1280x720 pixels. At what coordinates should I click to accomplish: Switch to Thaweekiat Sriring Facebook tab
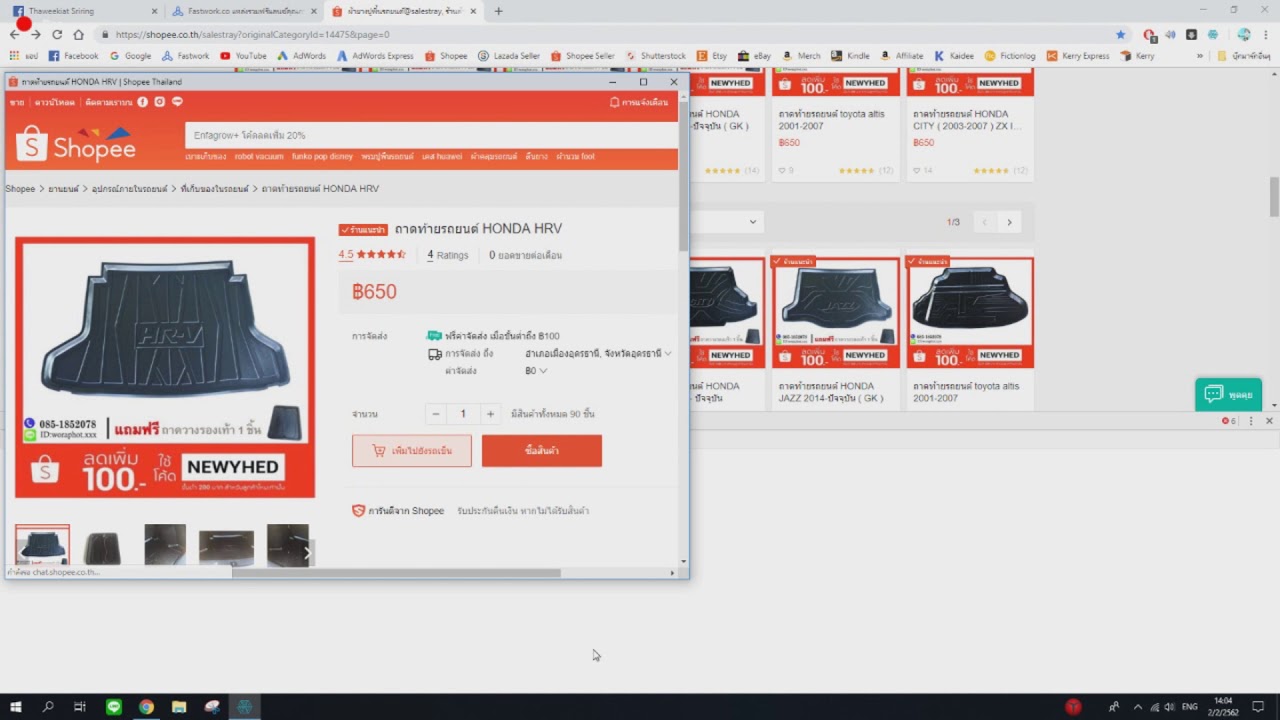click(x=85, y=11)
